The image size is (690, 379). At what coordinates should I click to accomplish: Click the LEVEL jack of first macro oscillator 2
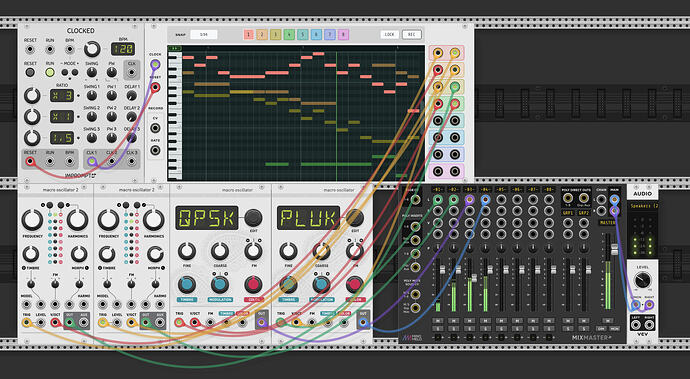[40, 323]
